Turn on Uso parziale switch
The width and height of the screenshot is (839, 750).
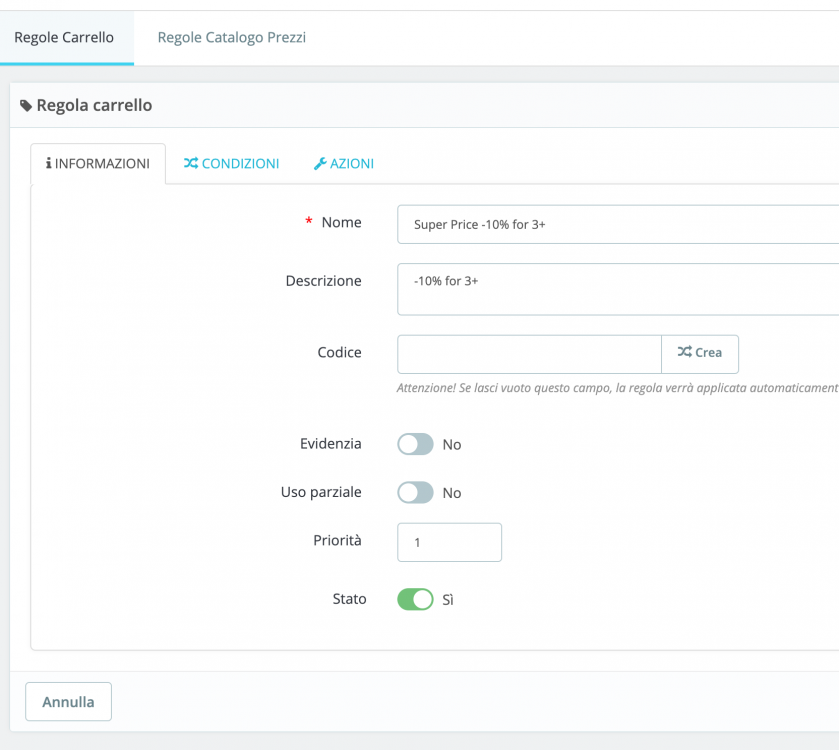(415, 492)
